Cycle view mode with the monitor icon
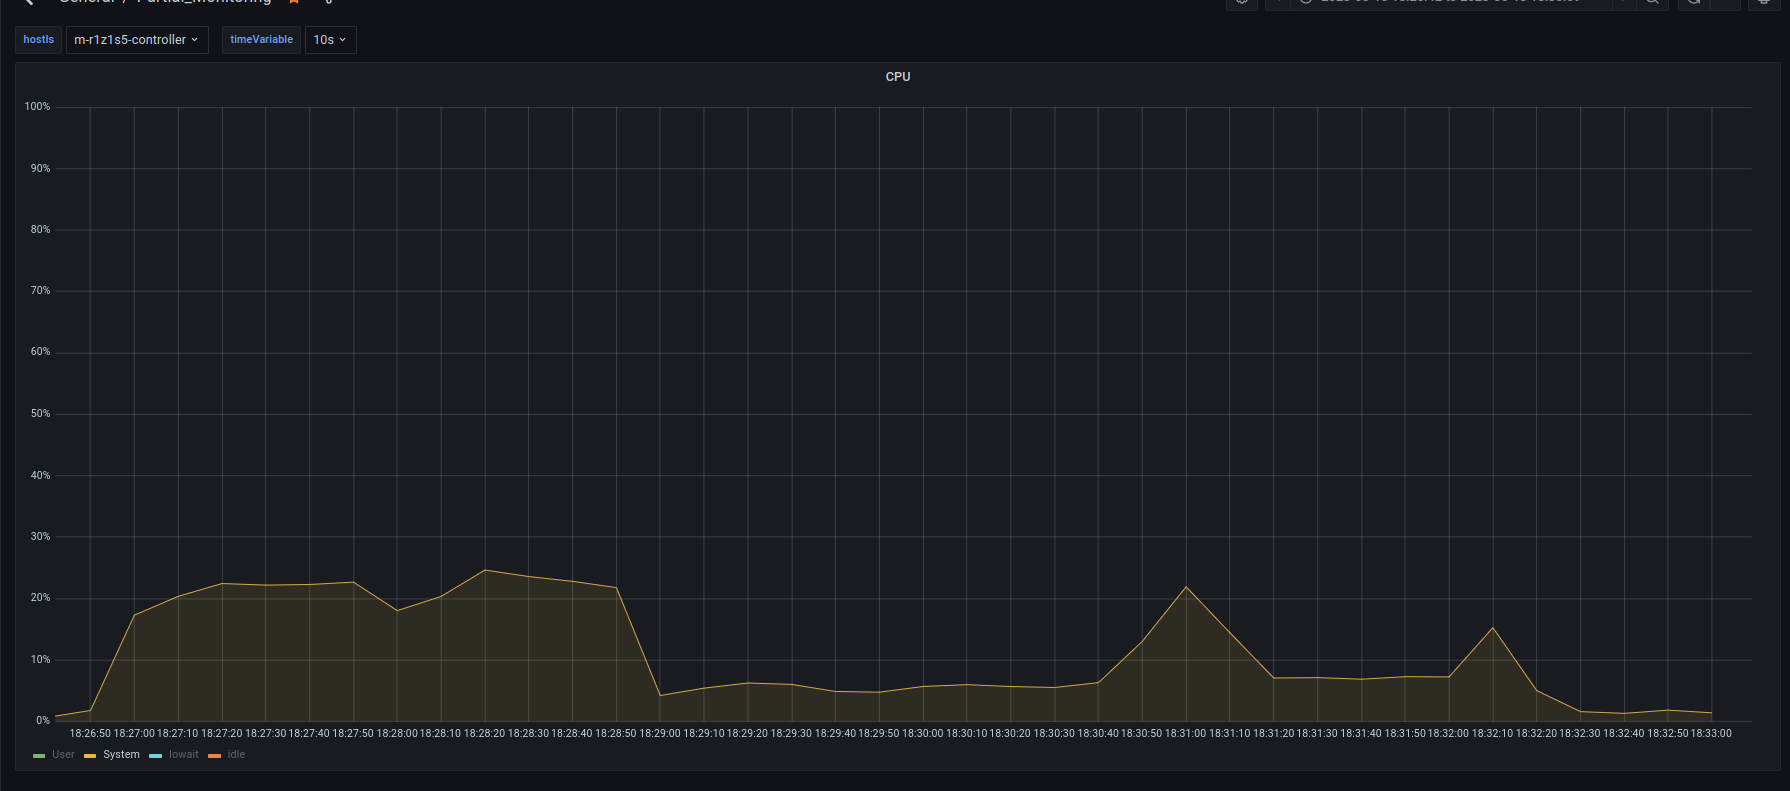 point(1764,3)
